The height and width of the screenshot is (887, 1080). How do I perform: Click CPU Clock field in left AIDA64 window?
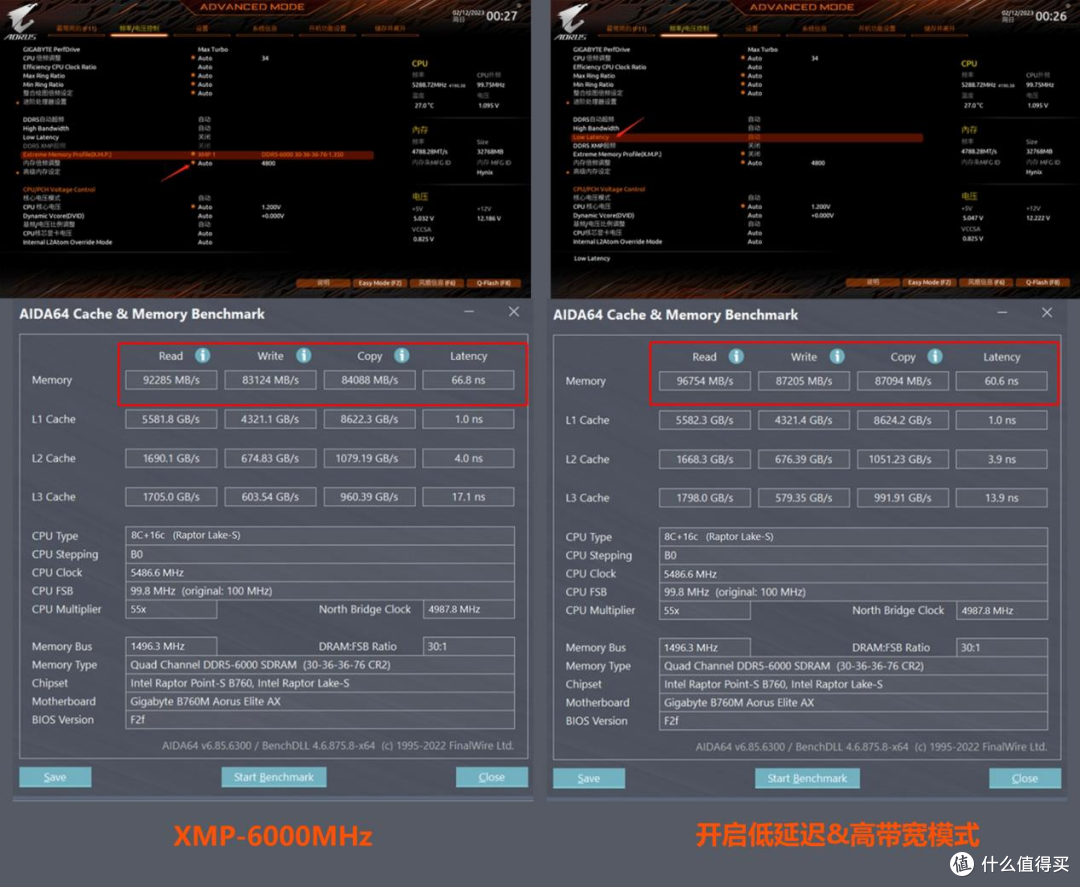320,572
